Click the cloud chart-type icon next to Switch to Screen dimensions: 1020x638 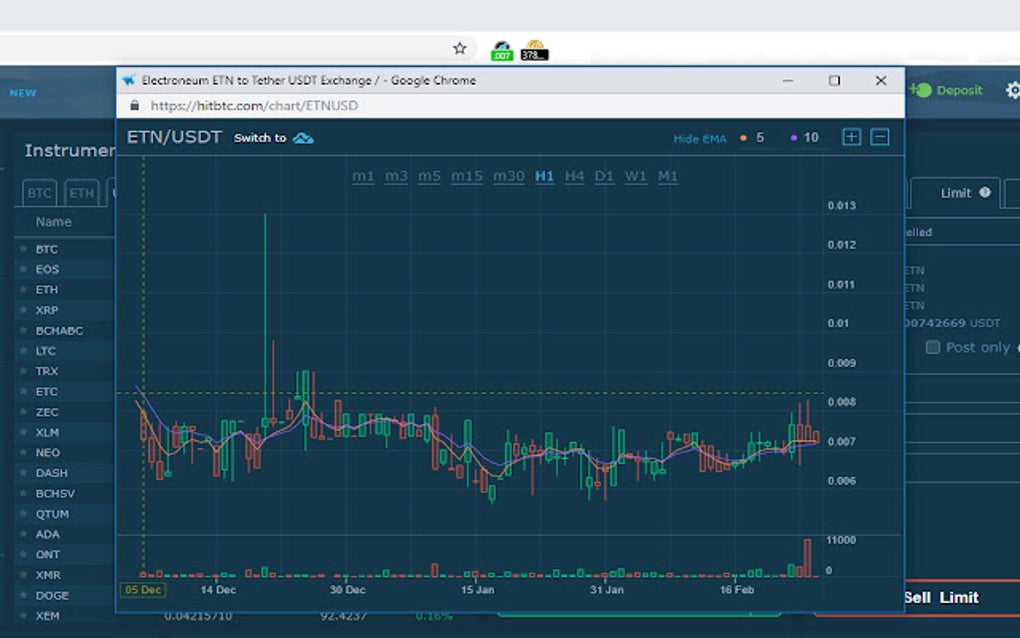[x=303, y=139]
